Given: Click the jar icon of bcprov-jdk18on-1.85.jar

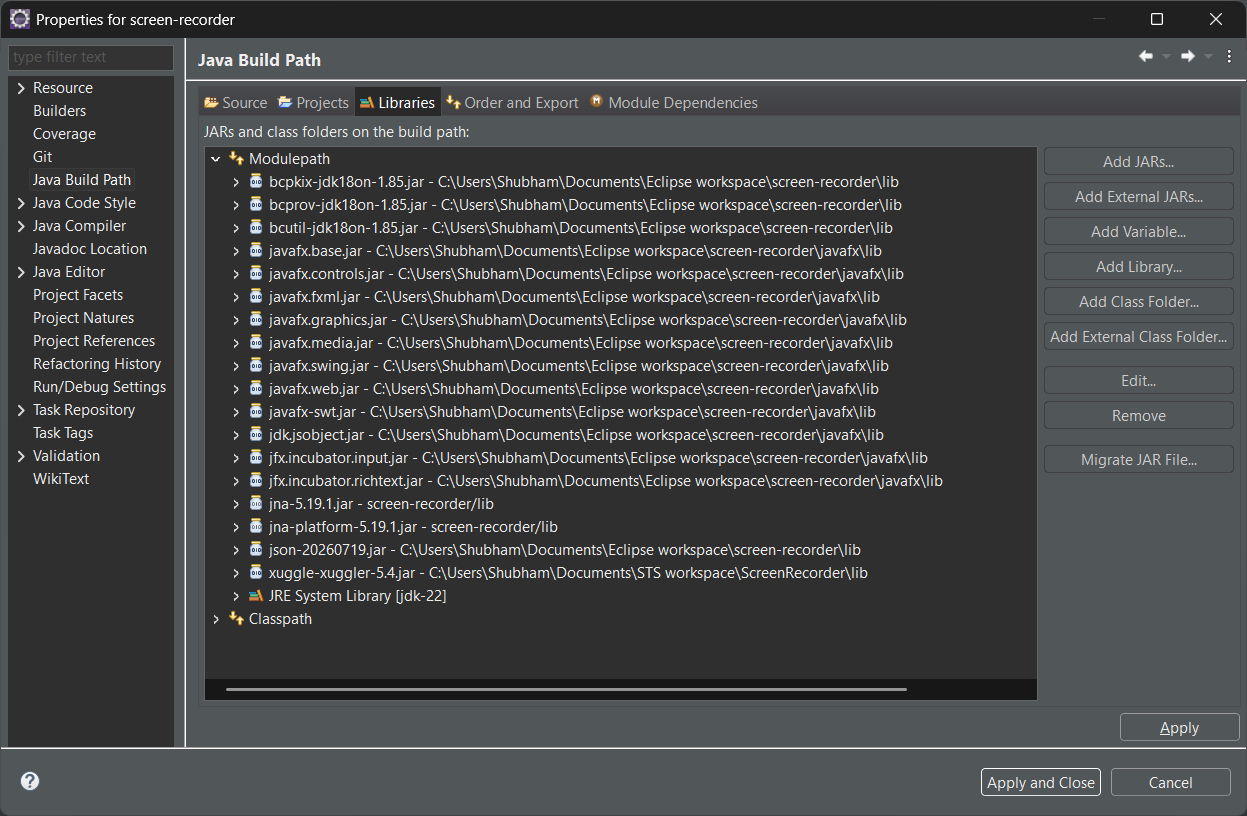Looking at the screenshot, I should click(x=256, y=205).
